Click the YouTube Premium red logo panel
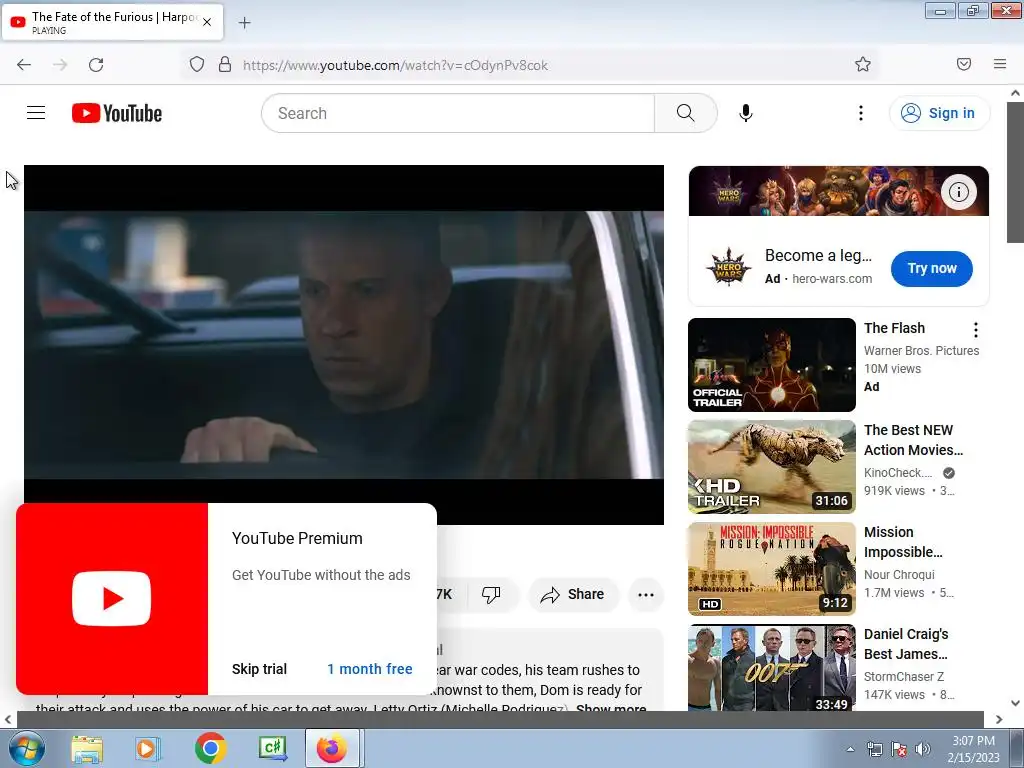This screenshot has height=768, width=1024. point(112,599)
